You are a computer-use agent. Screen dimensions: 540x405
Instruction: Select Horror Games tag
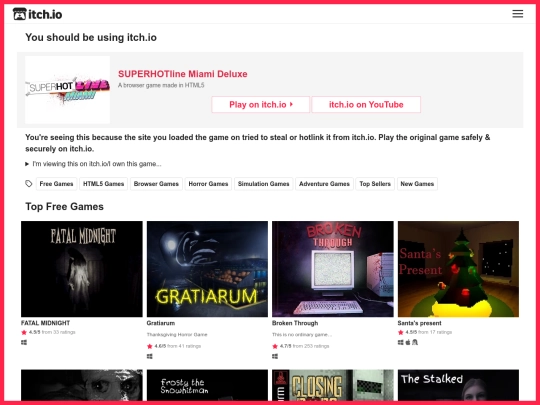pyautogui.click(x=208, y=184)
